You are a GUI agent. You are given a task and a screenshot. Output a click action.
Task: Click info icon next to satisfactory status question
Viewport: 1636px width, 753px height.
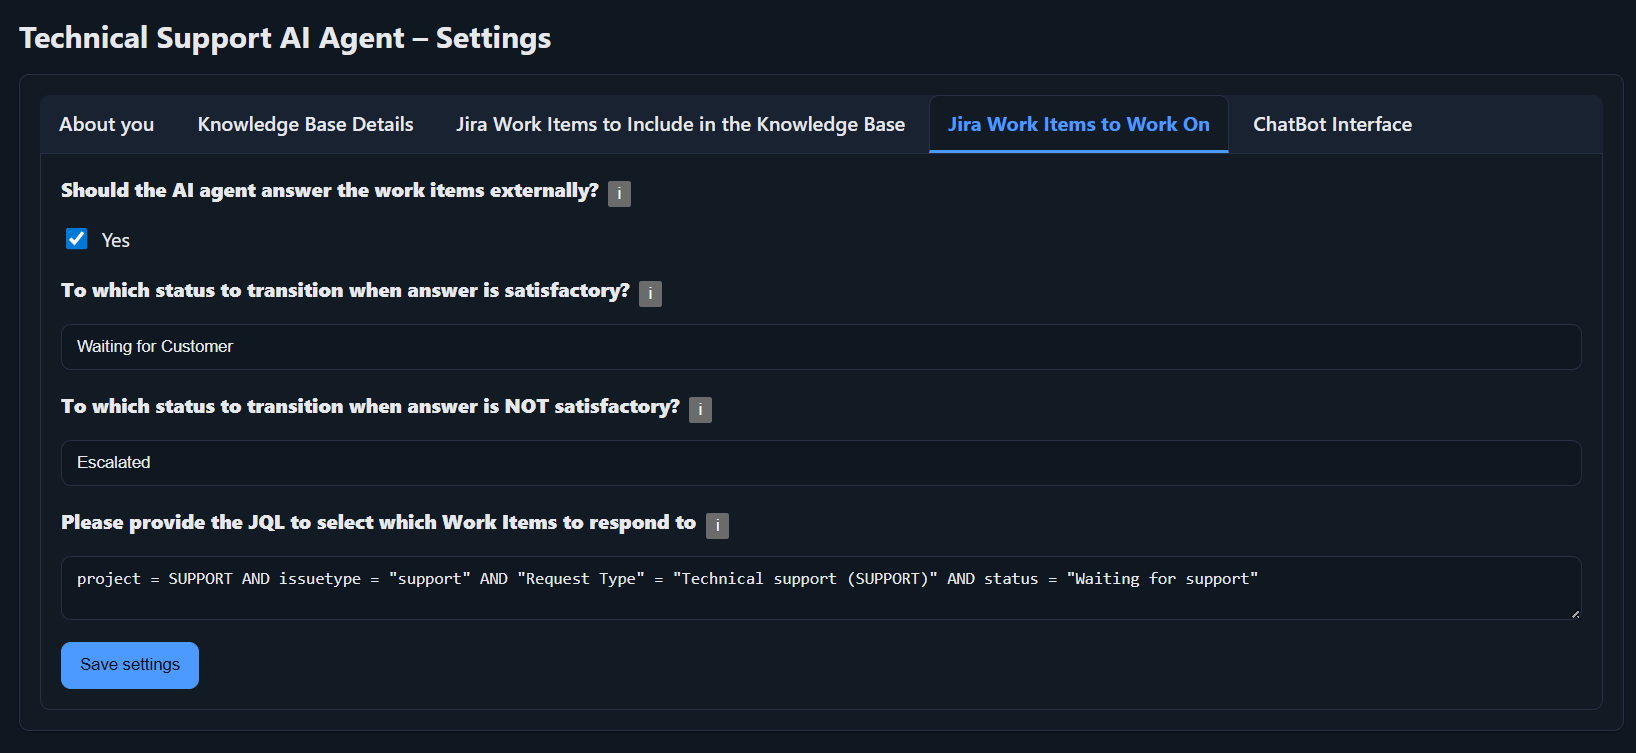point(650,294)
